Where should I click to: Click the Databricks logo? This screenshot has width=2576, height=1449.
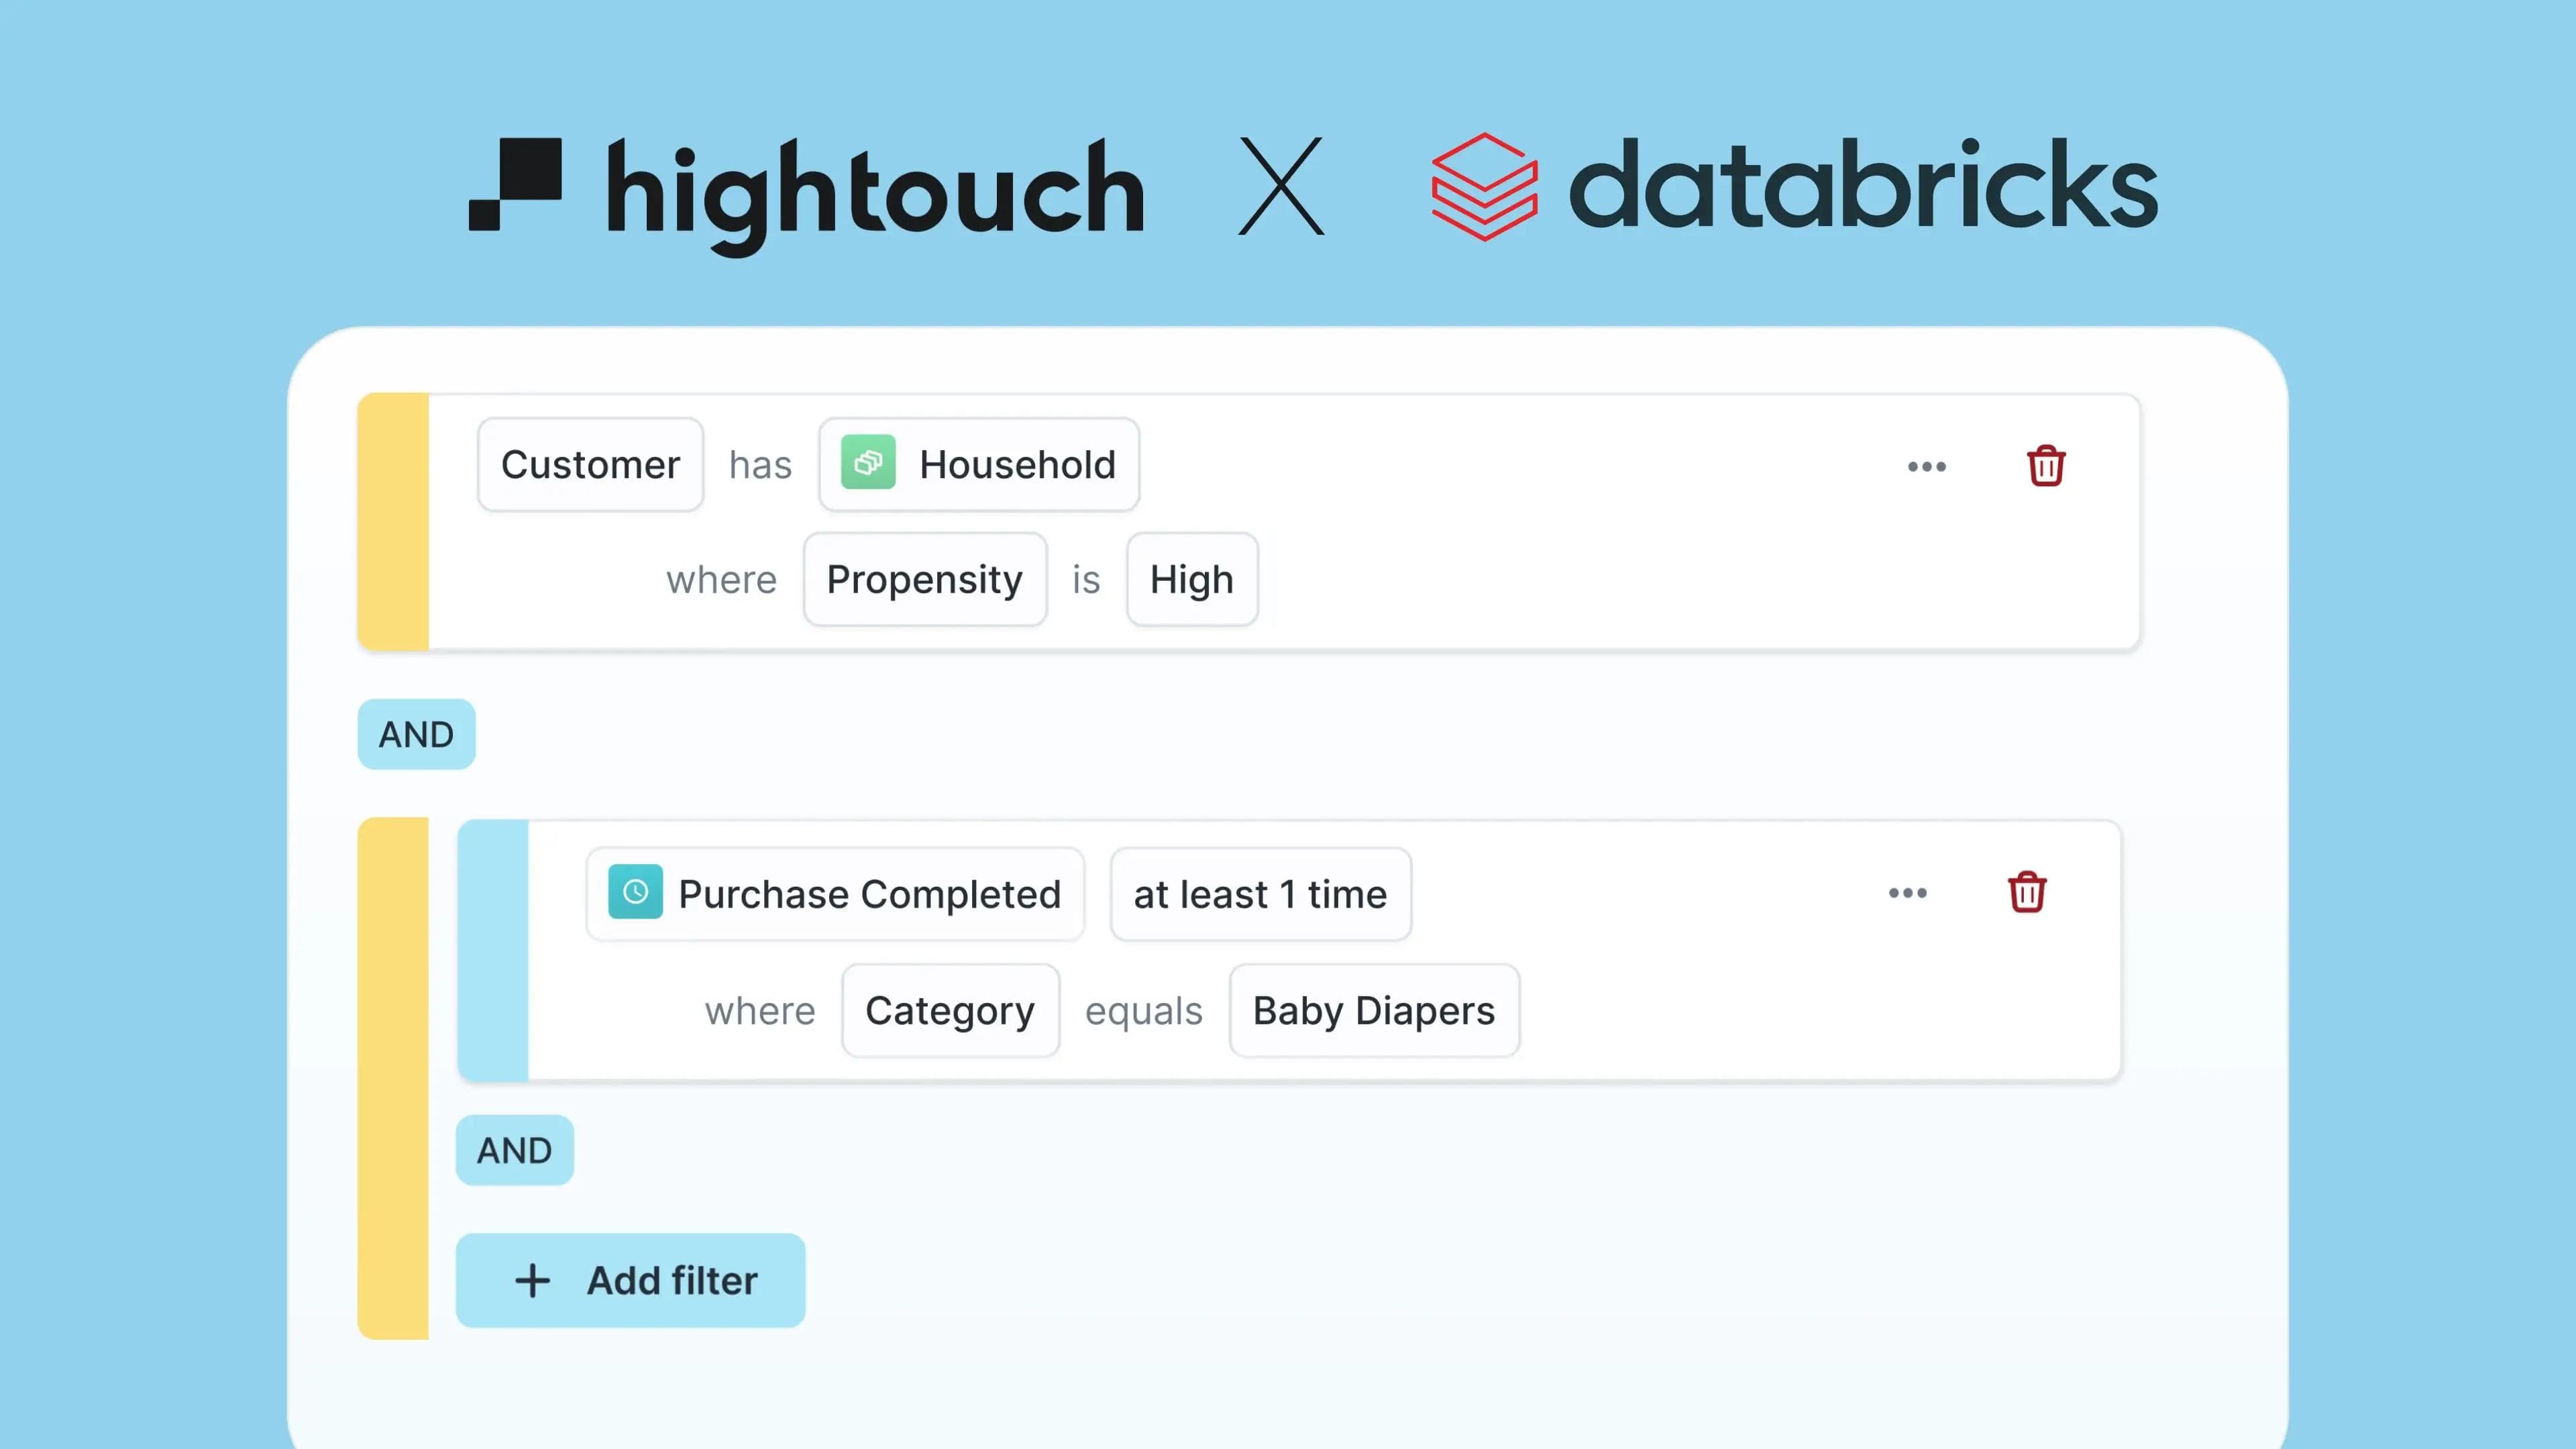coord(1794,187)
